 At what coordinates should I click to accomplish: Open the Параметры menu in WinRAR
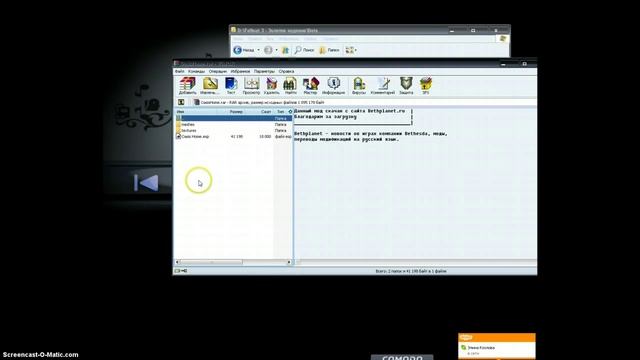(264, 71)
